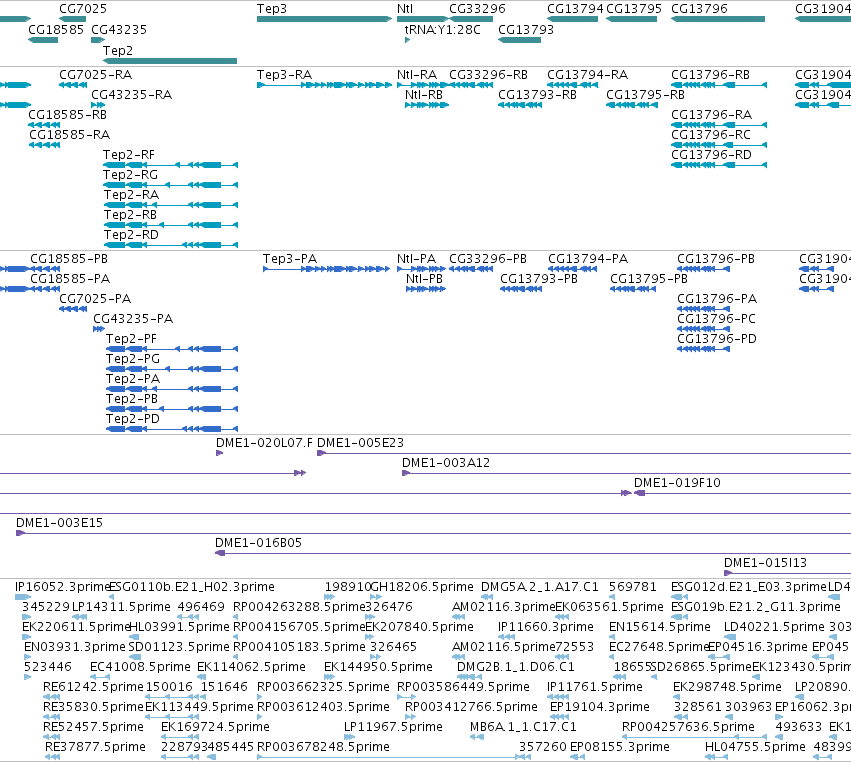
Task: Select EST EK207840.5prime
Action: click(420, 627)
